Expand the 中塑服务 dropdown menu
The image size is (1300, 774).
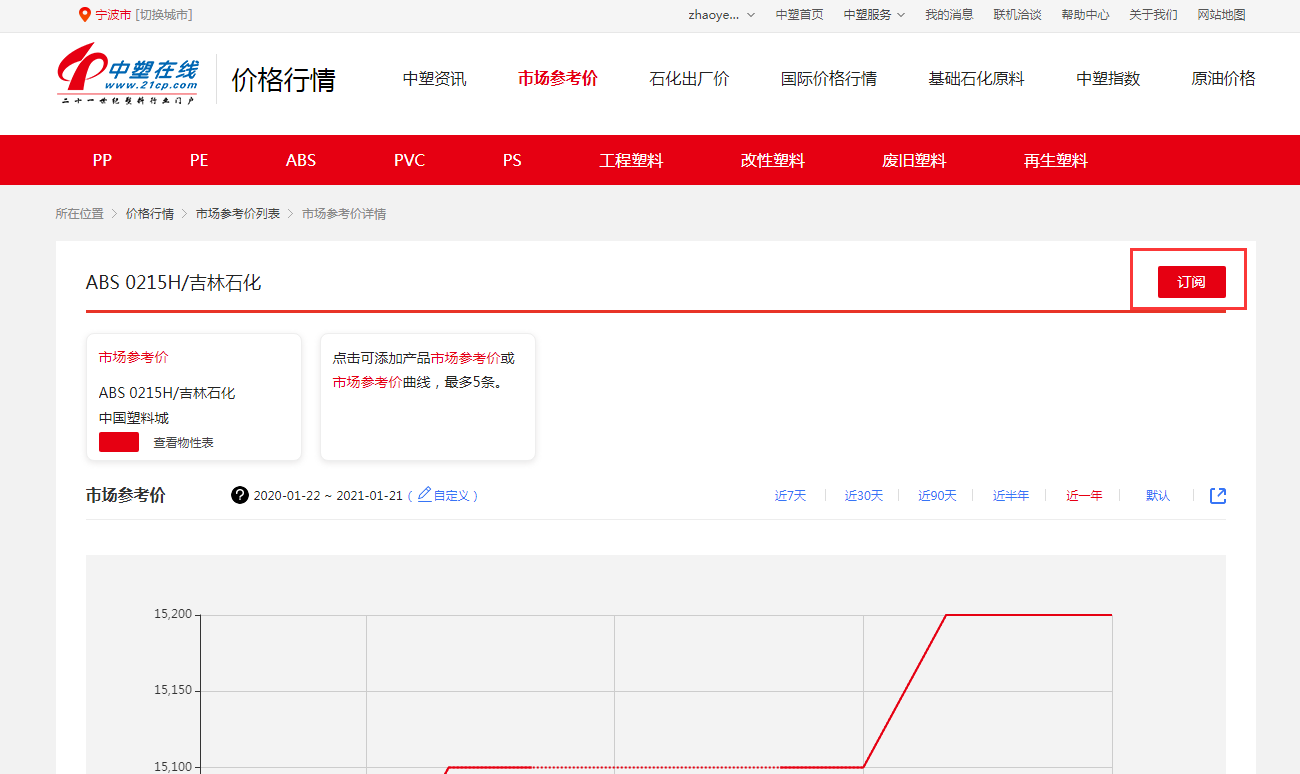(x=874, y=15)
